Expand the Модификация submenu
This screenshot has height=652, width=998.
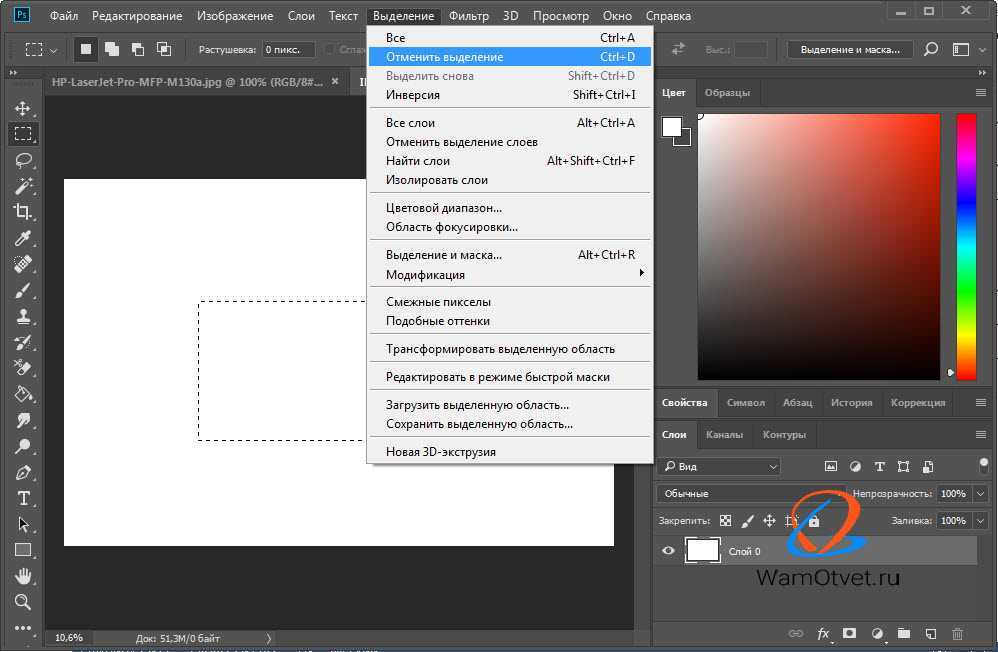point(510,274)
